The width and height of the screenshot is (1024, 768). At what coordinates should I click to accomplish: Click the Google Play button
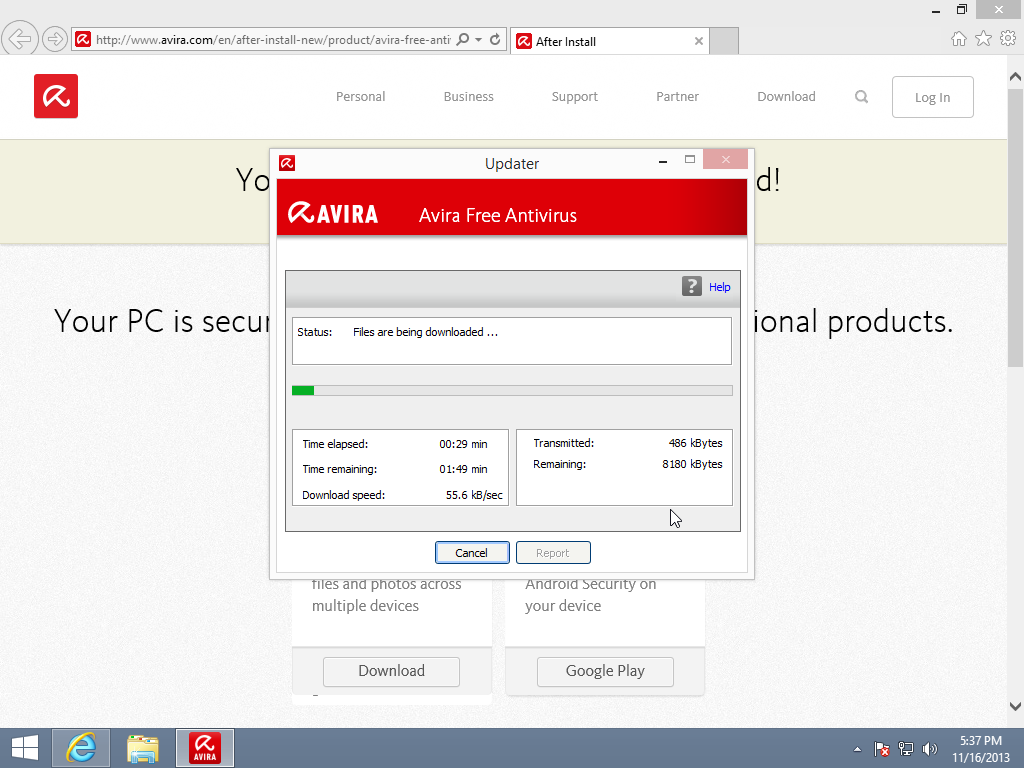[605, 671]
